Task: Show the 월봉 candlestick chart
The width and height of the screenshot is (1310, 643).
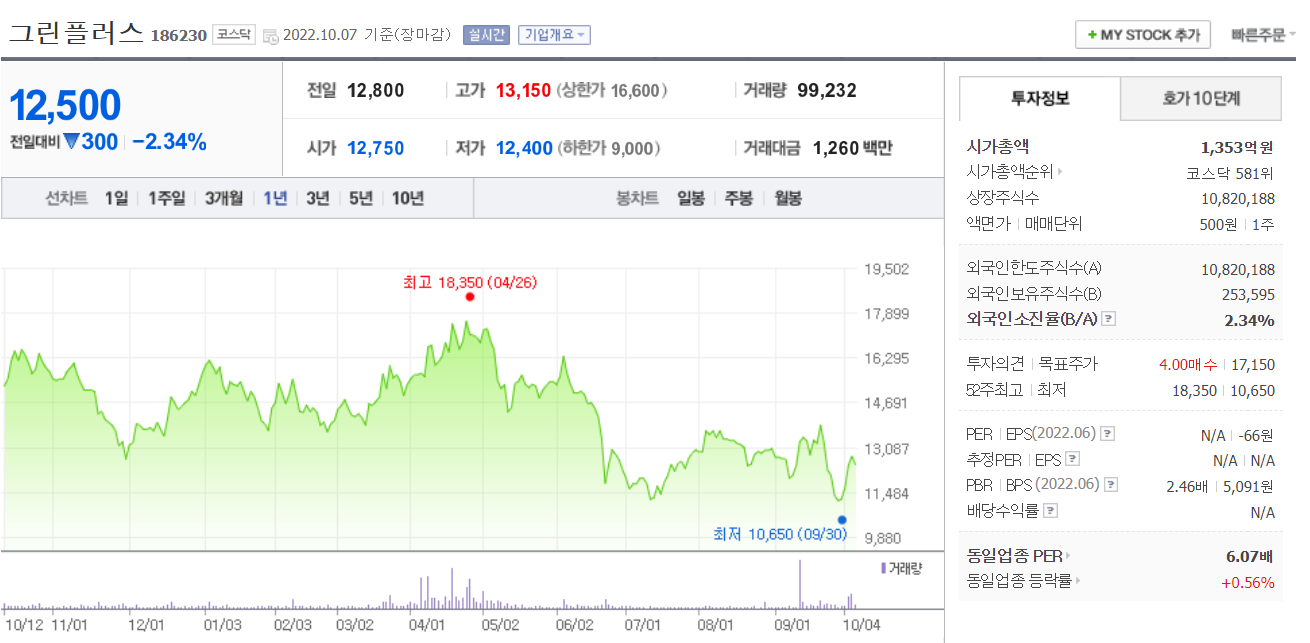Action: click(788, 198)
